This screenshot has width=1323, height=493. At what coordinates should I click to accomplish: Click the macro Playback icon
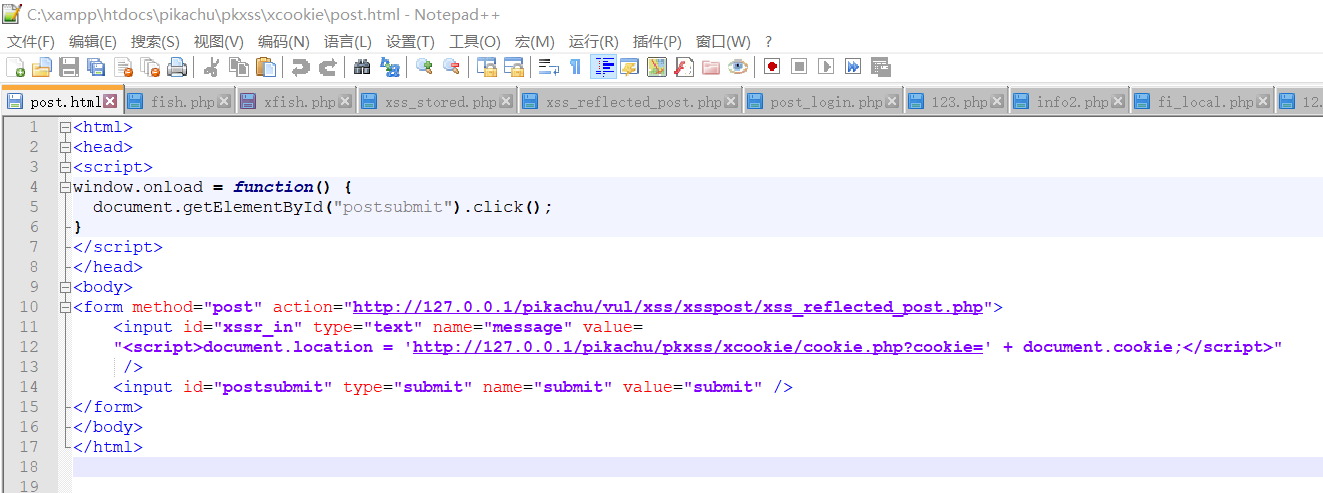825,67
